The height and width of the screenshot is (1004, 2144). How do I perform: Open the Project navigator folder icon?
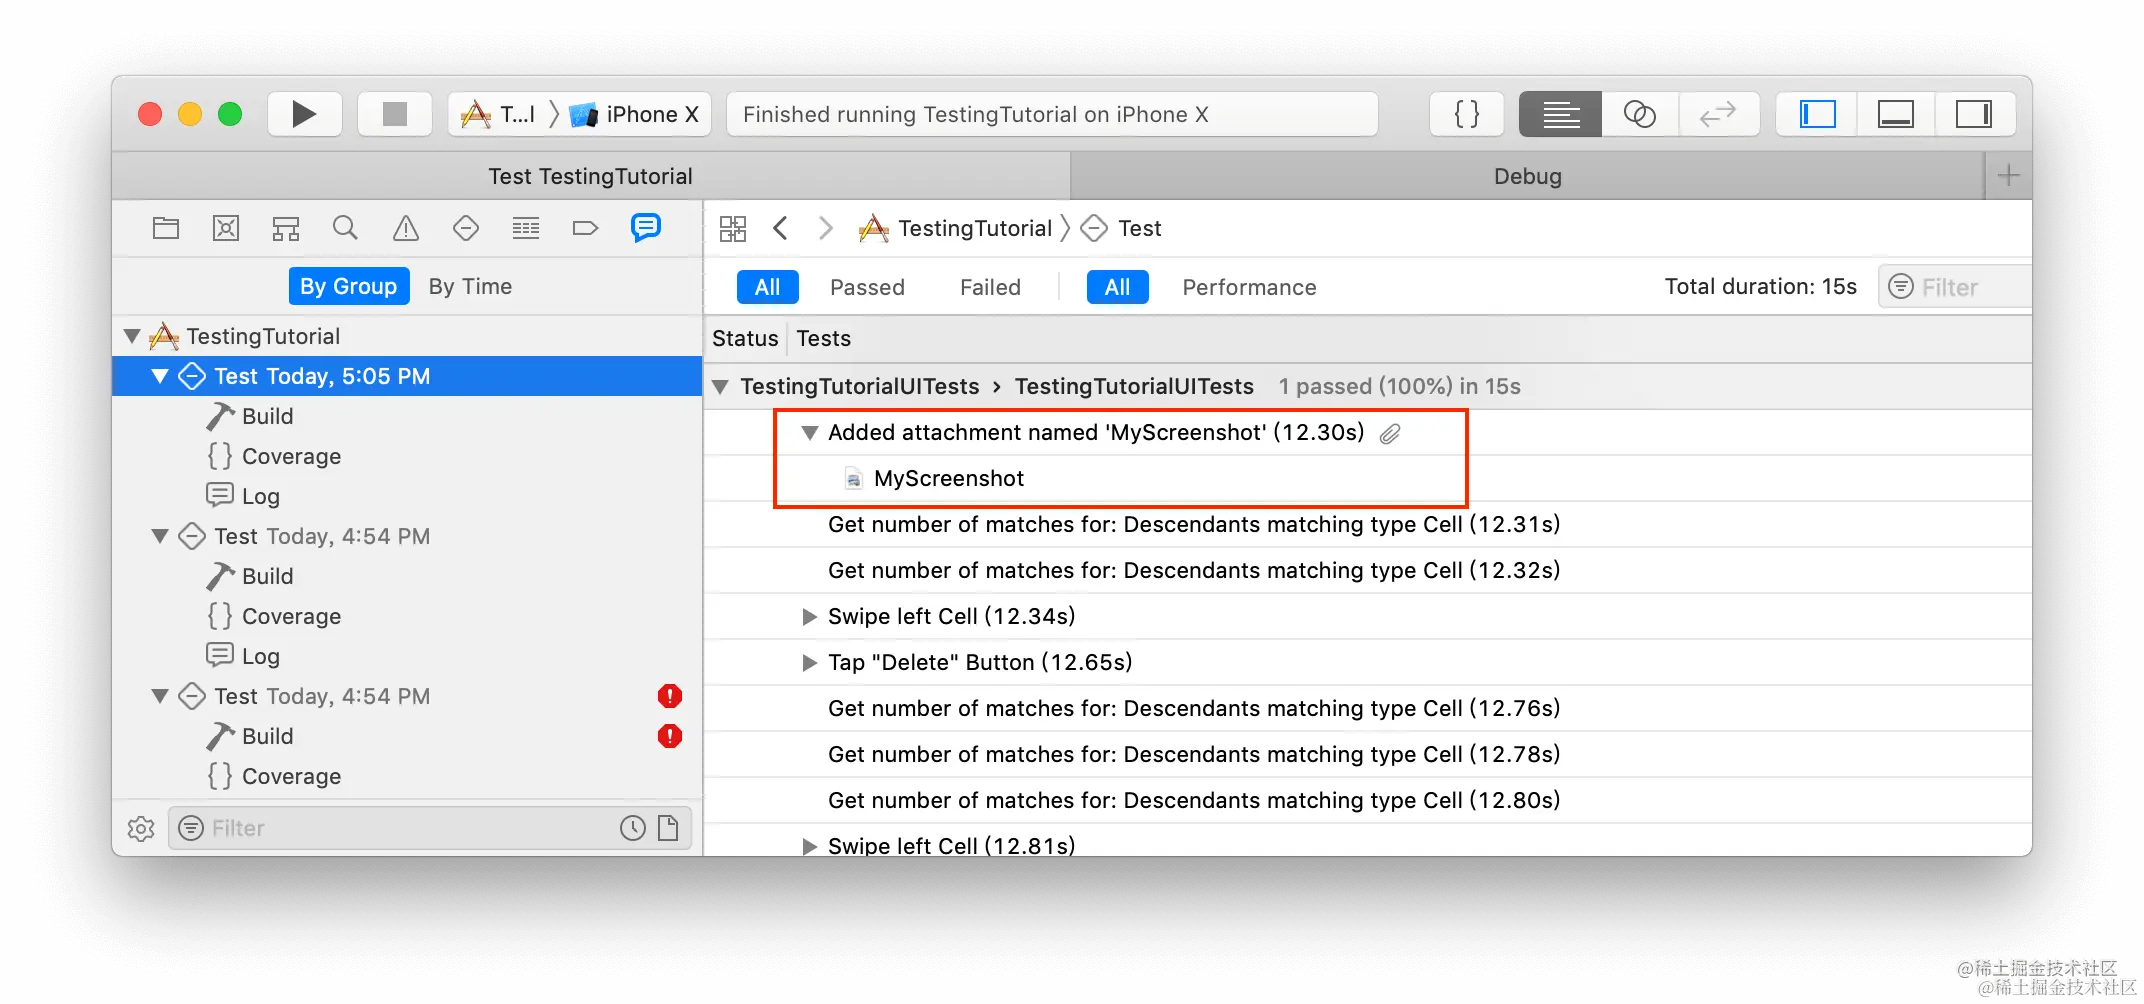pos(166,228)
